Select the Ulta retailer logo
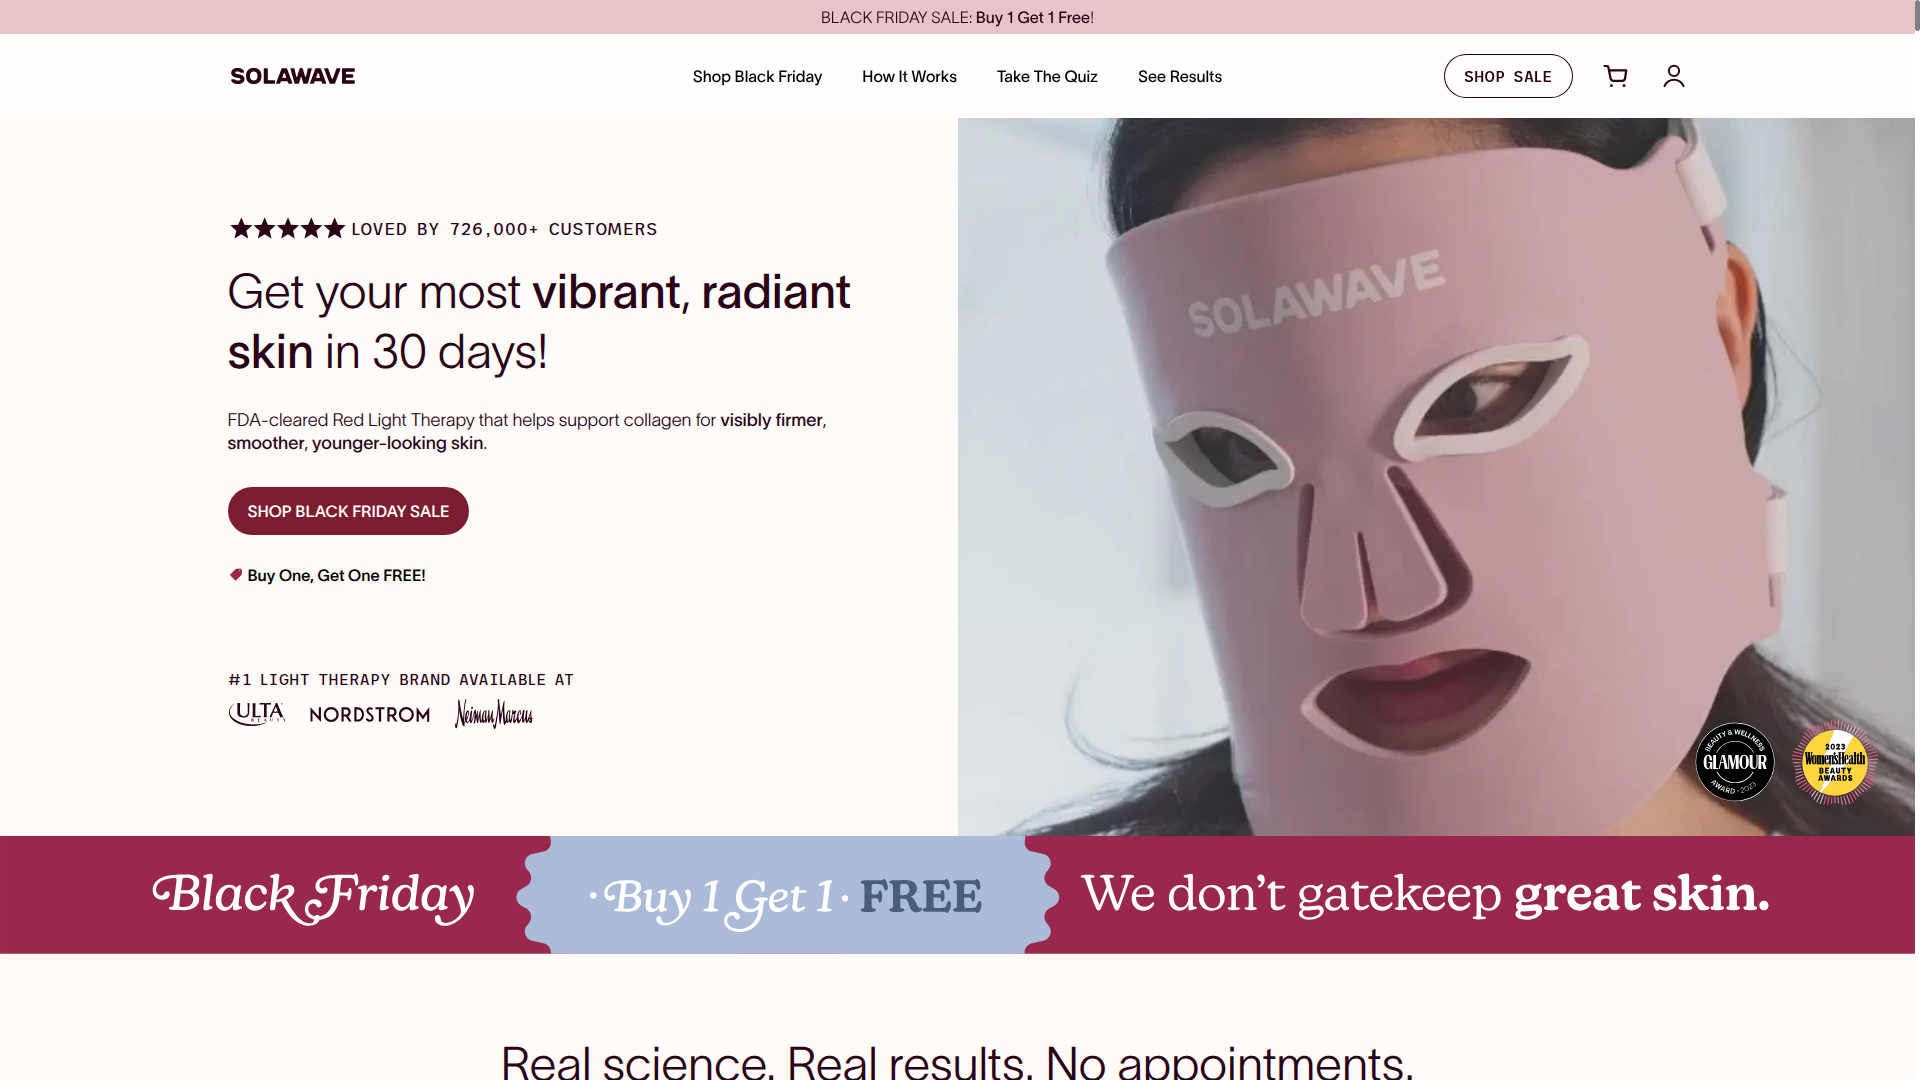Screen dimensions: 1920x1080 point(256,713)
